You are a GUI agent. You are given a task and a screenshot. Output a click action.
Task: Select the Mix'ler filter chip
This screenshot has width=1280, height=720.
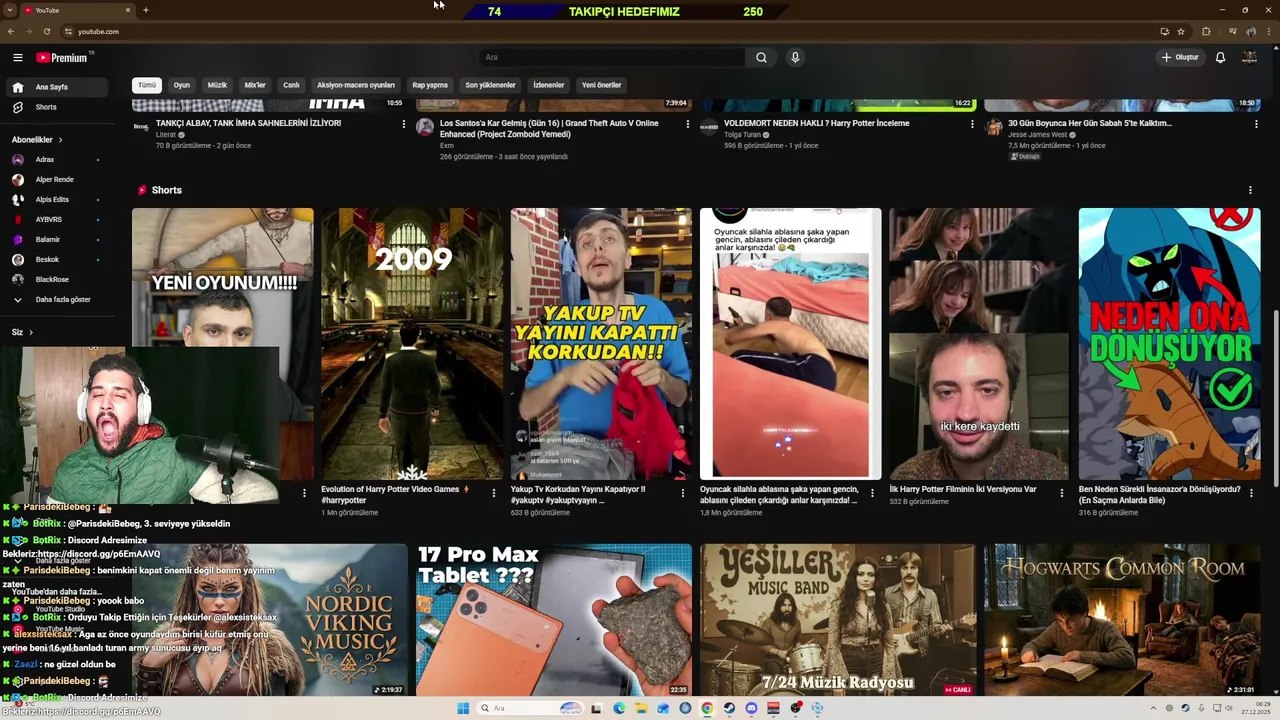(255, 85)
